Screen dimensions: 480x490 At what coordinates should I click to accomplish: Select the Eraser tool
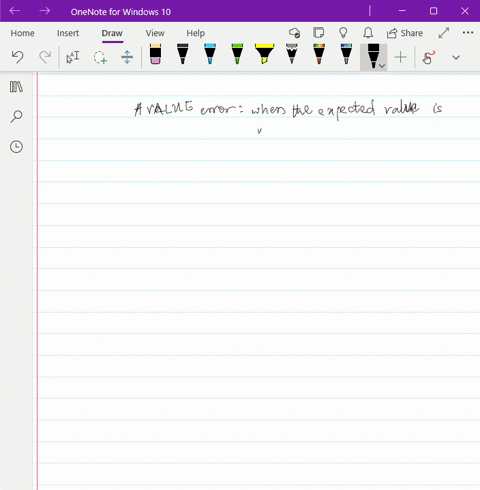click(x=155, y=54)
